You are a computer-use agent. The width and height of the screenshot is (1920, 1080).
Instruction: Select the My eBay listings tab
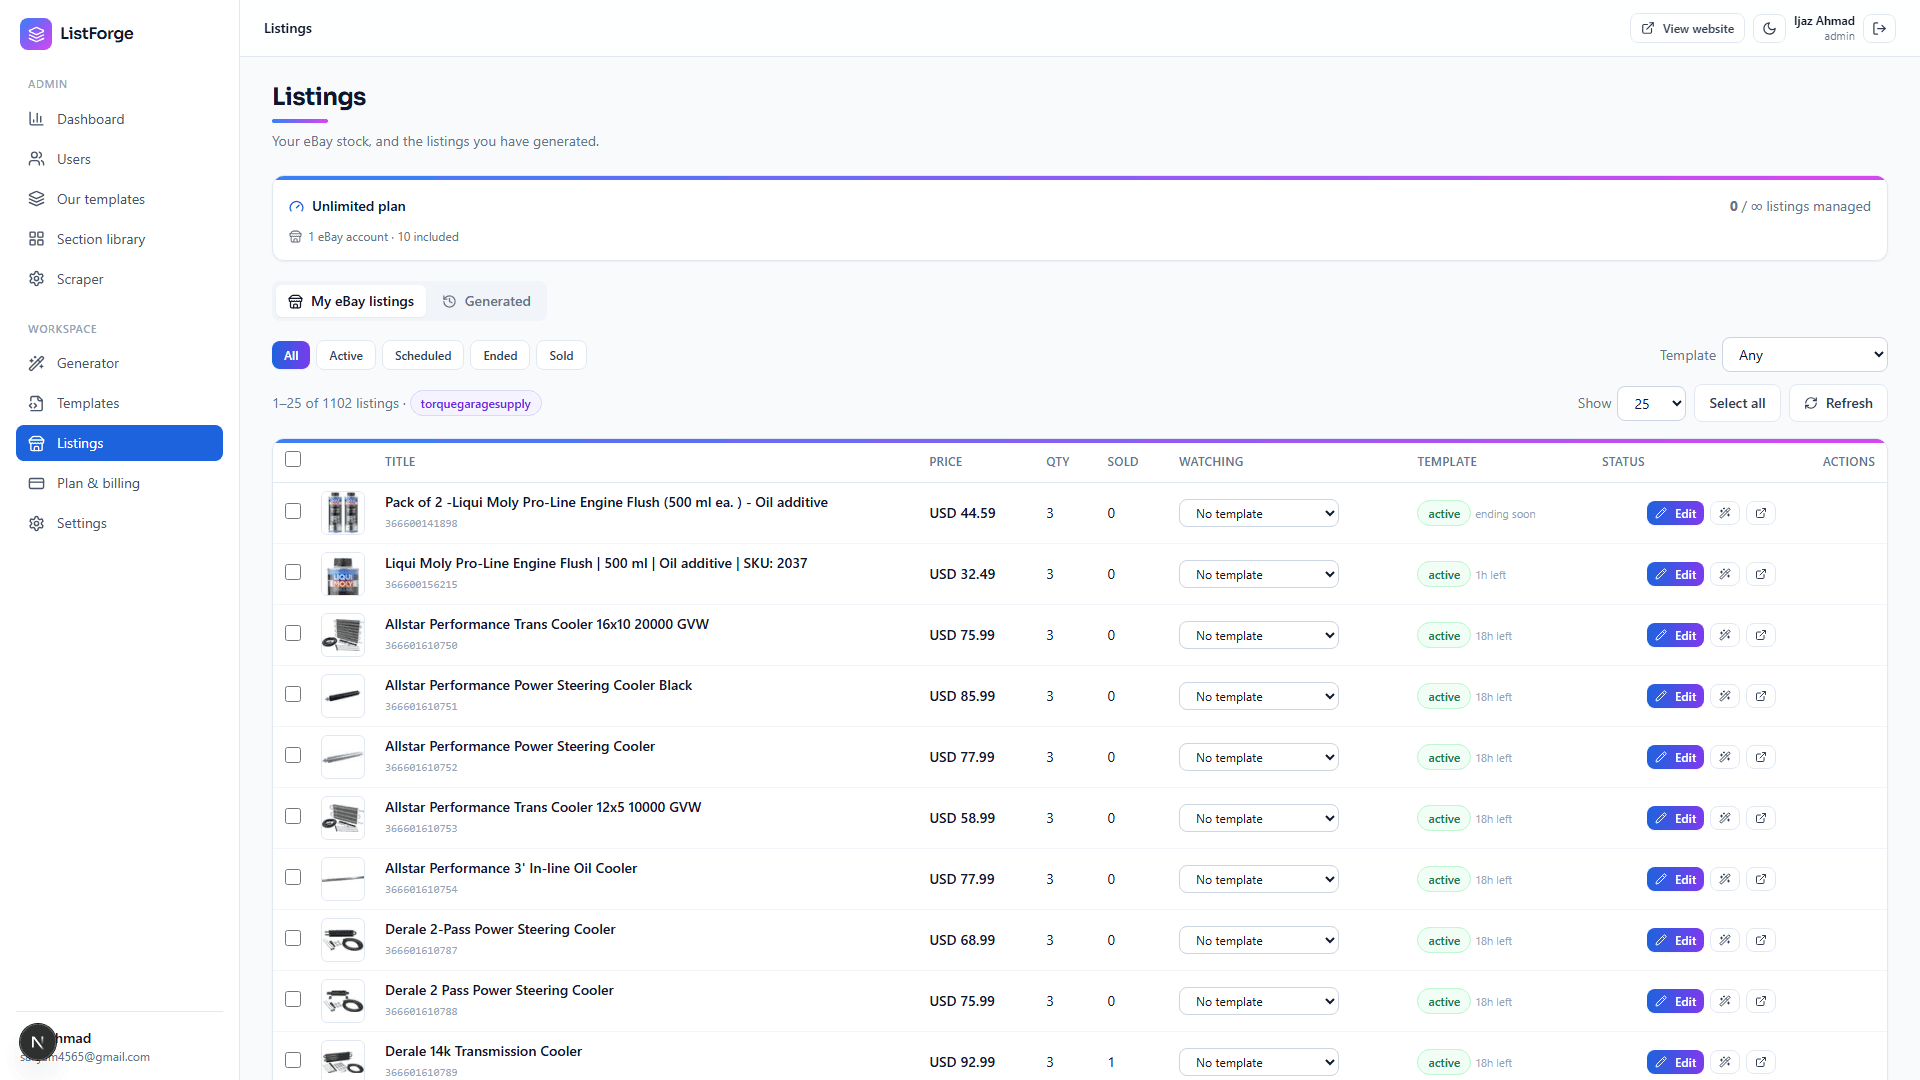[351, 301]
